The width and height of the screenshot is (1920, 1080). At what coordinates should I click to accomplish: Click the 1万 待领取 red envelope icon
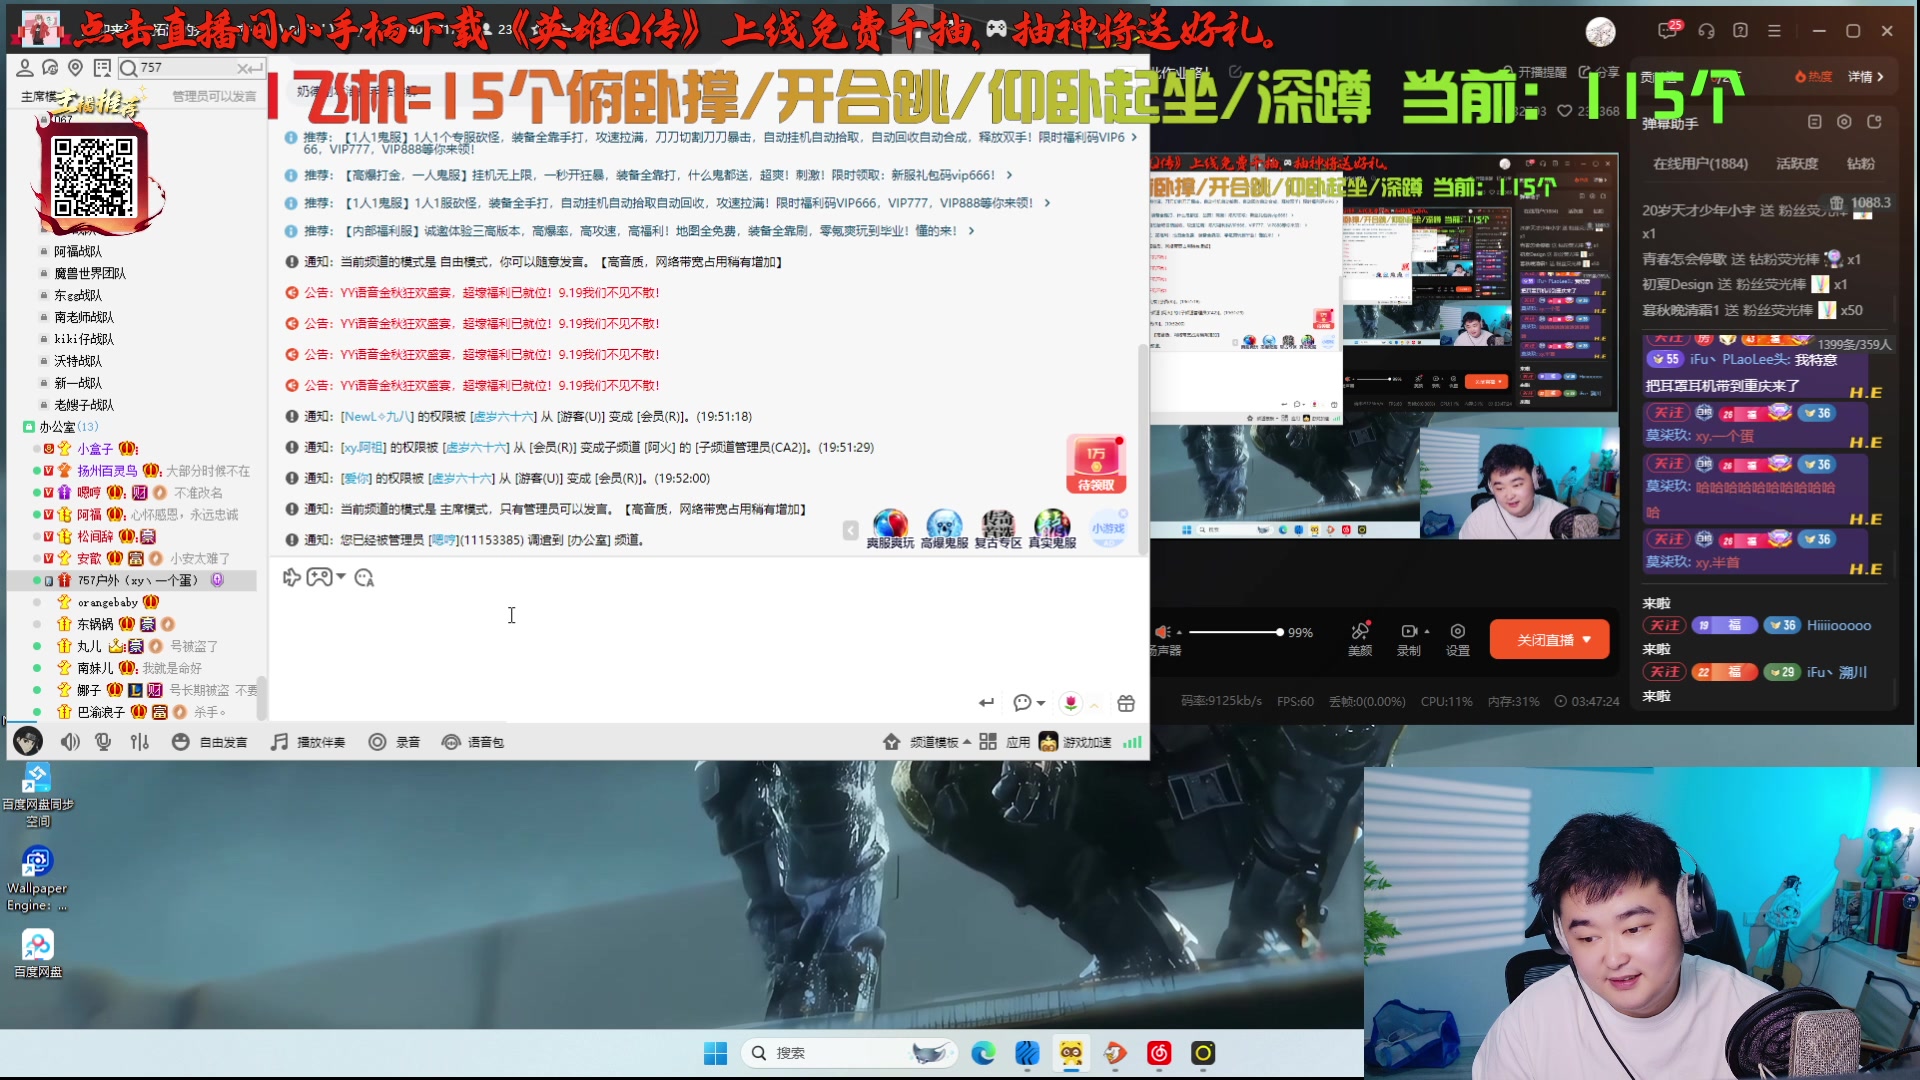click(x=1096, y=465)
